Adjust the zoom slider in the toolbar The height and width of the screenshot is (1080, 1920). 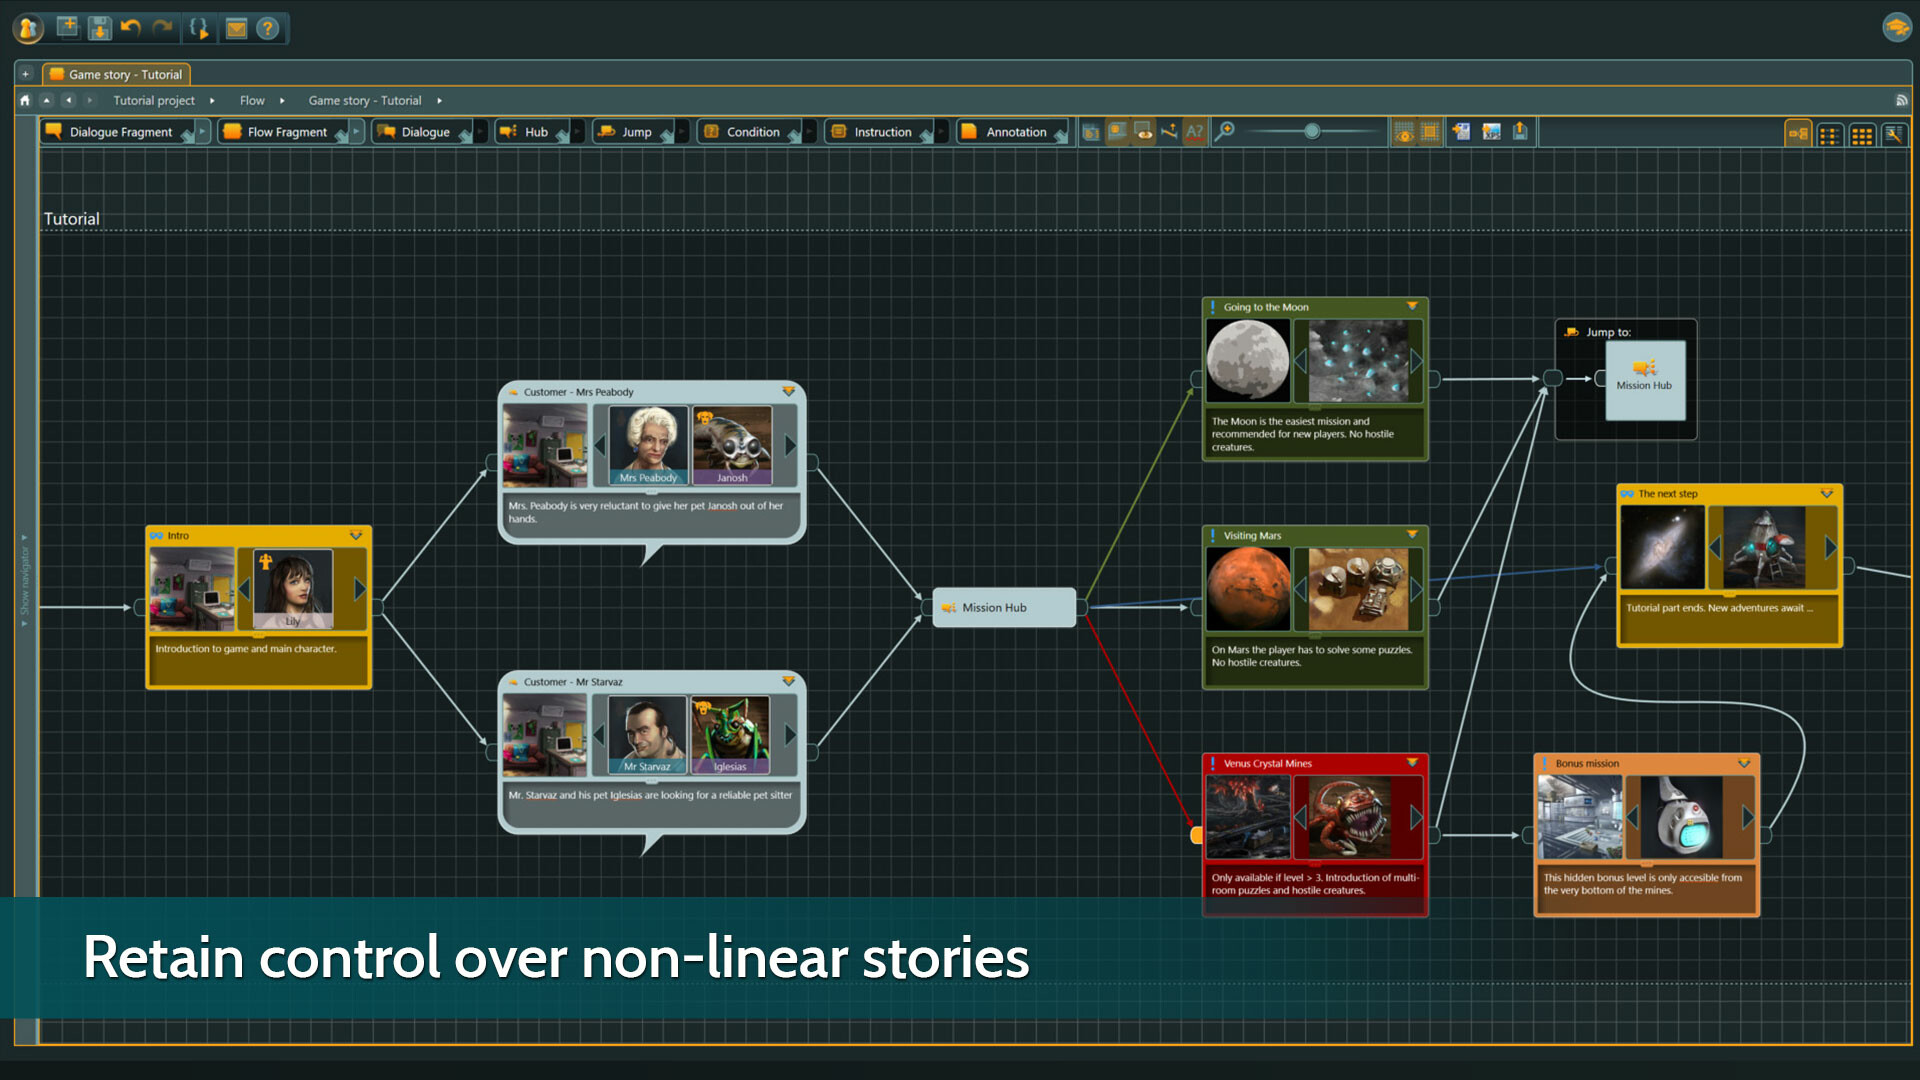click(x=1311, y=130)
